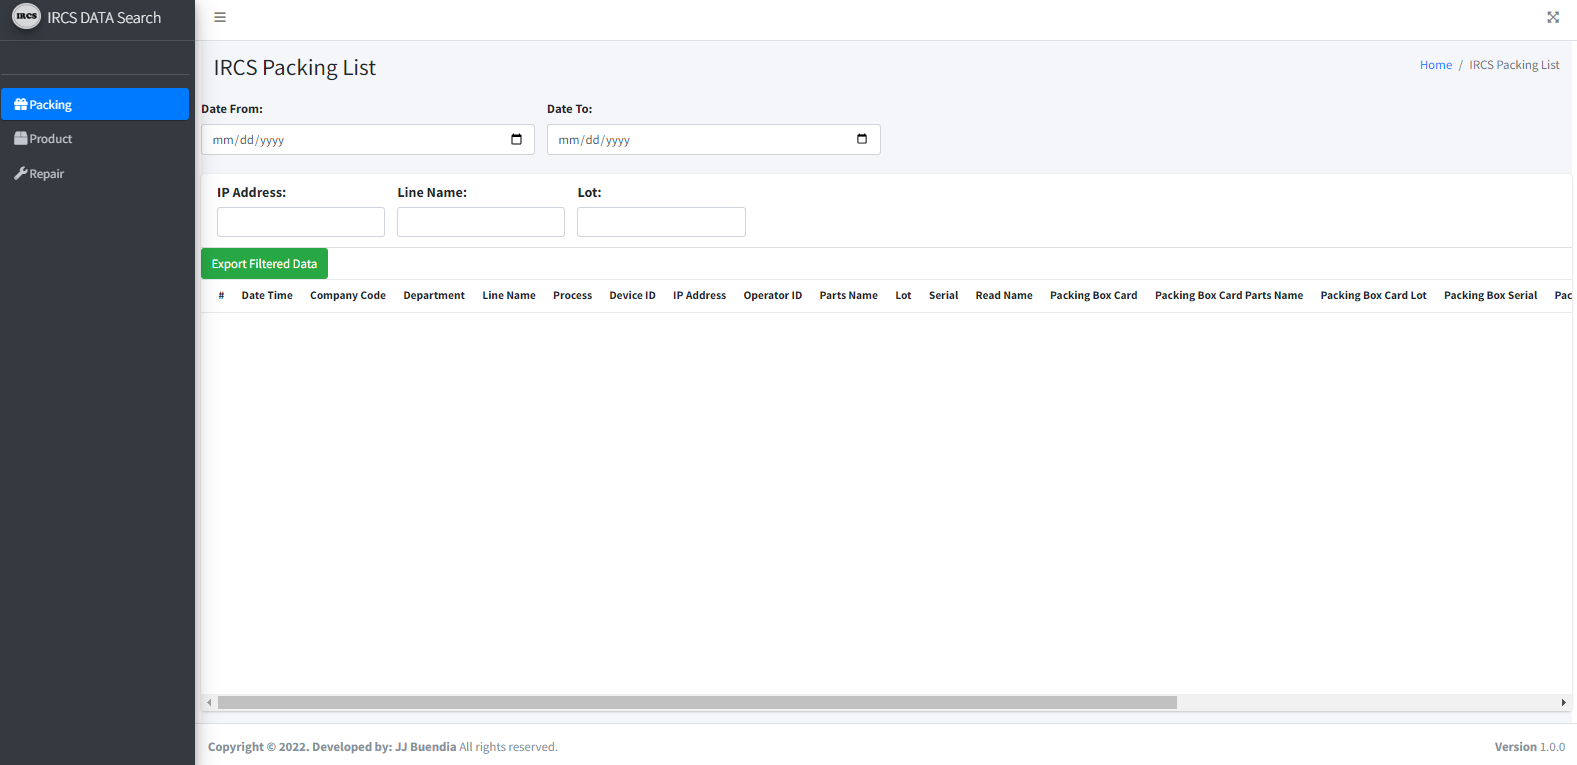Open the Date To calendar picker
1577x765 pixels.
tap(862, 140)
